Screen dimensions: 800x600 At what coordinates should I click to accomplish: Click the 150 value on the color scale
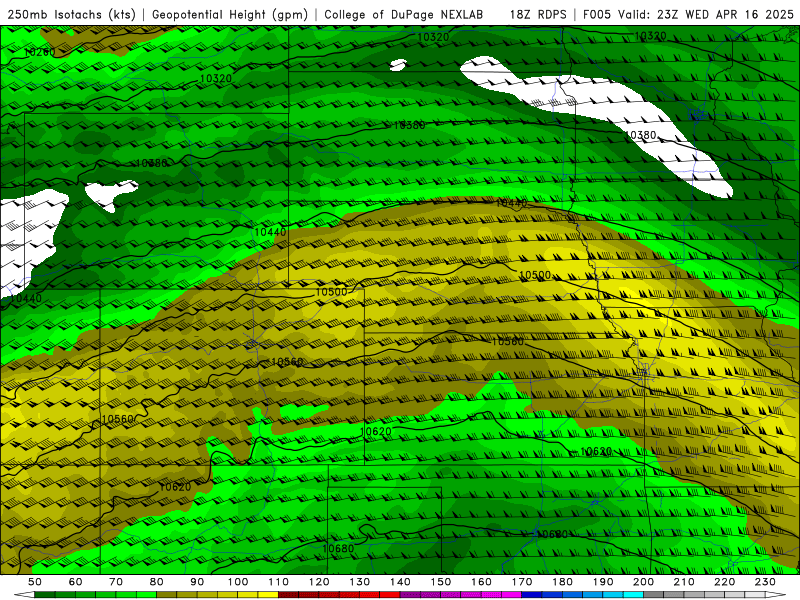pyautogui.click(x=441, y=582)
